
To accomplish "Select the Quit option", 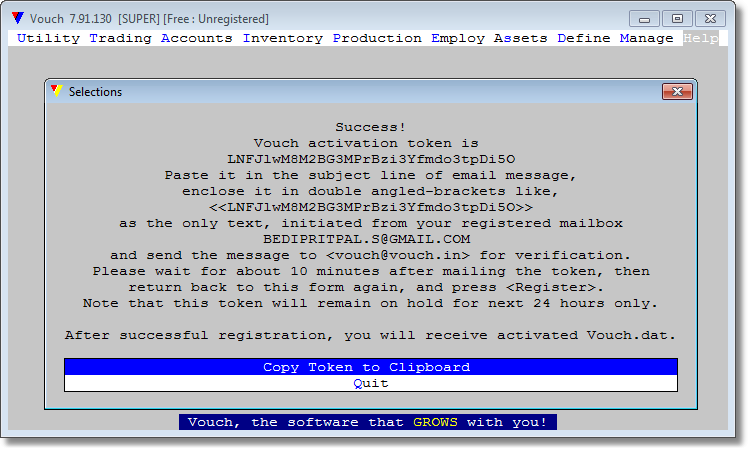I will (x=371, y=383).
